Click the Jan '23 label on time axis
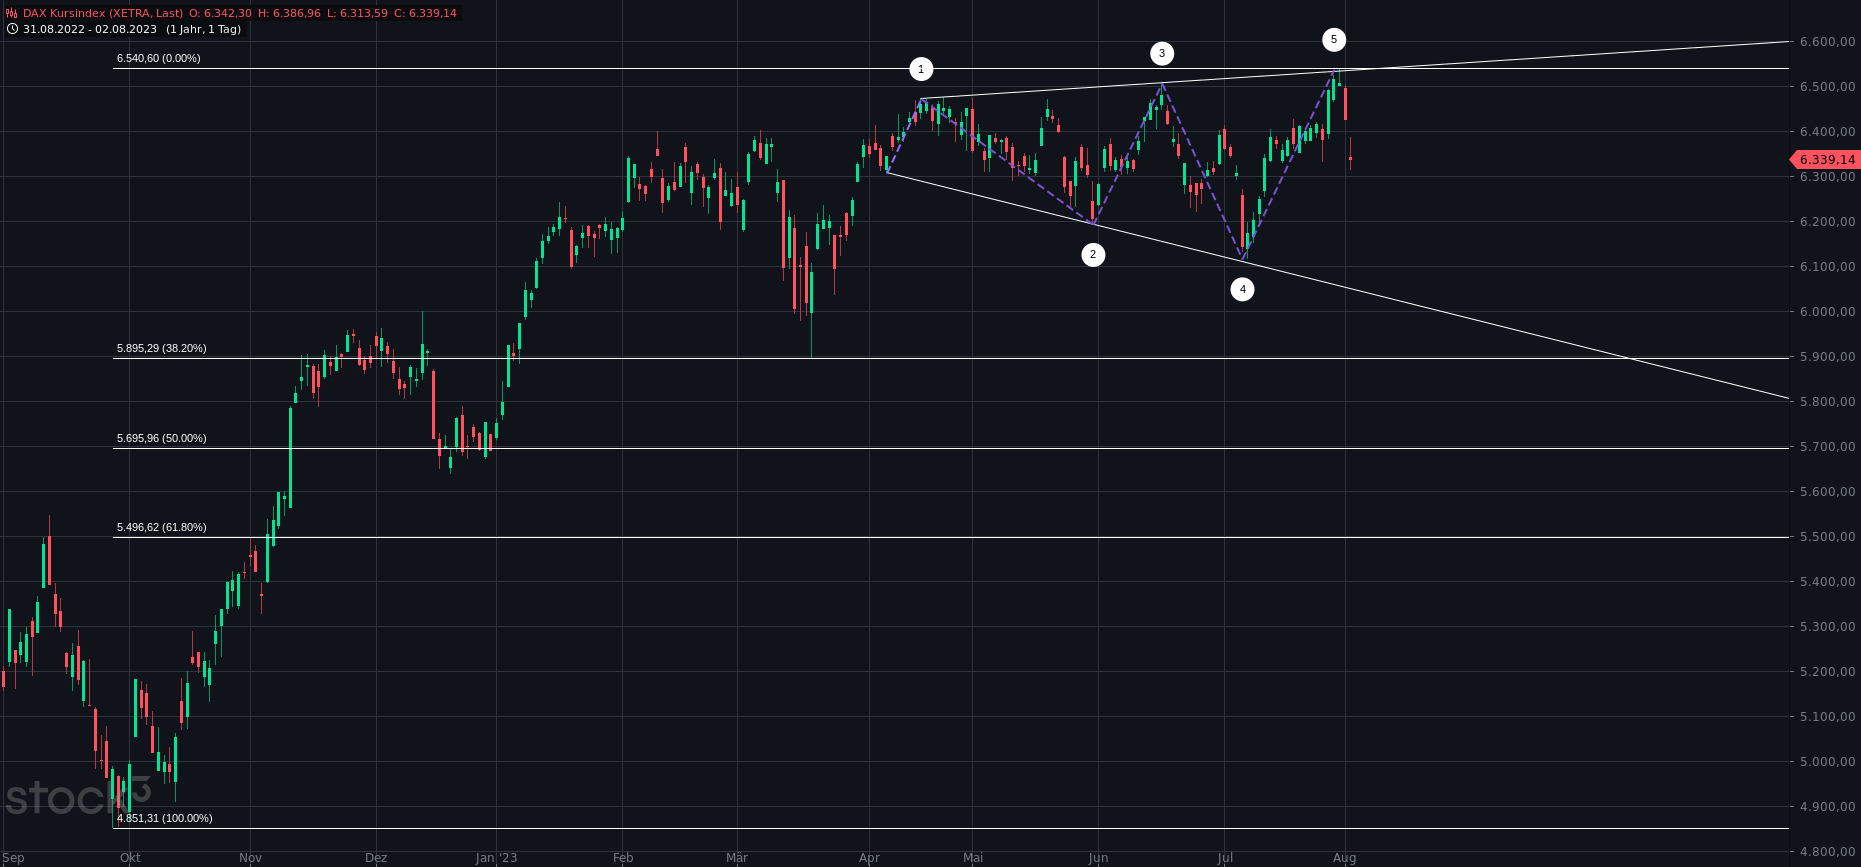1861x867 pixels. tap(497, 858)
